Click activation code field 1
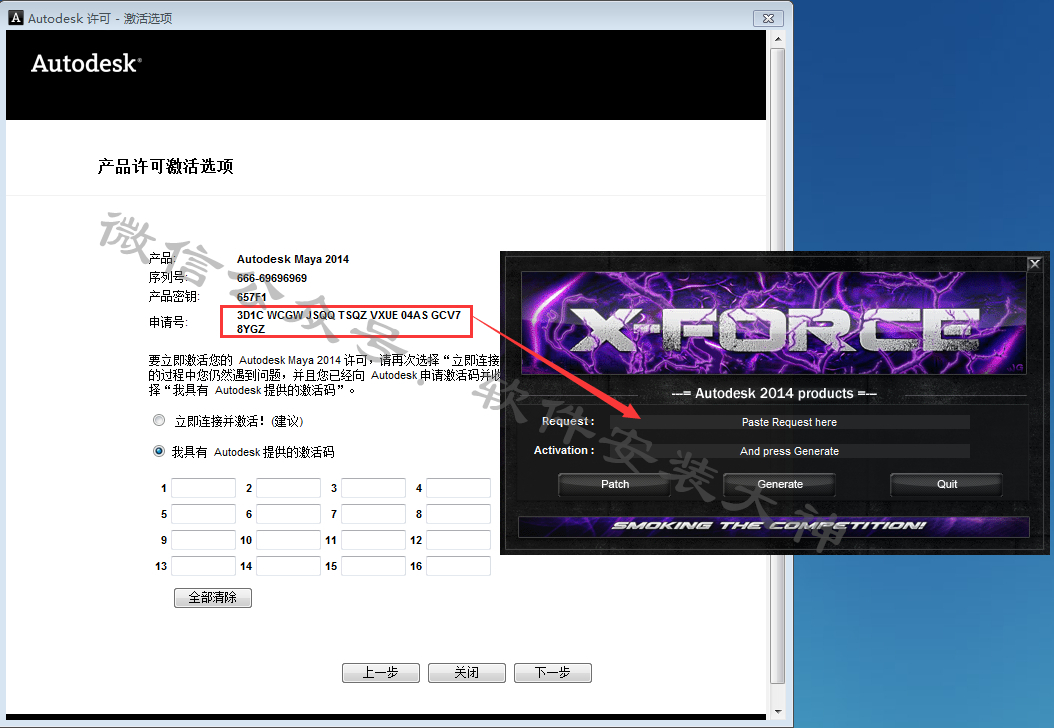 pos(203,488)
